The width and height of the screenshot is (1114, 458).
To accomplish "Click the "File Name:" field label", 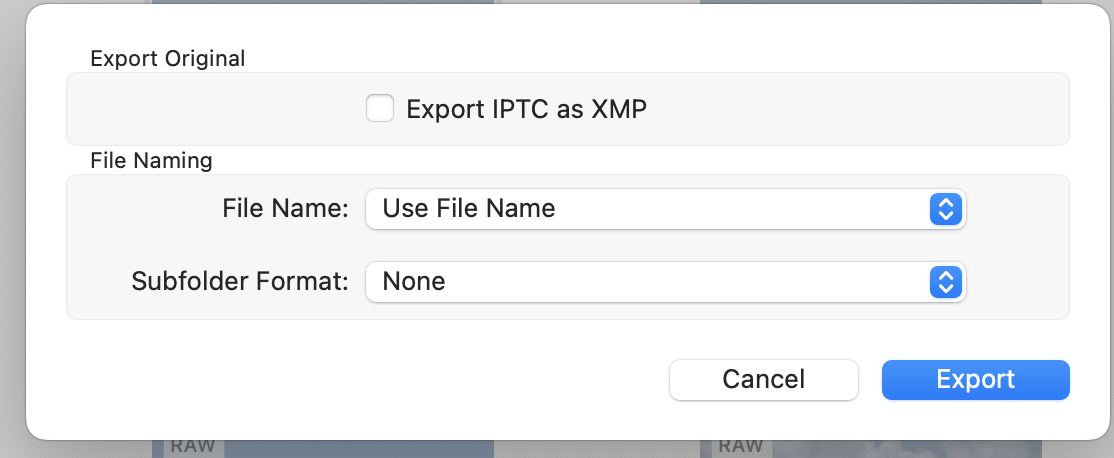I will tap(285, 209).
